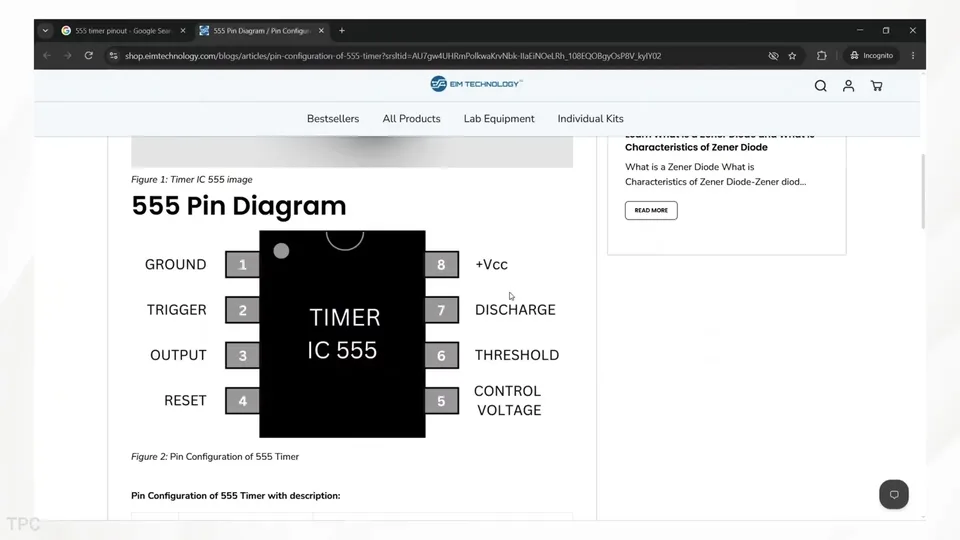This screenshot has width=960, height=540.
Task: Switch to the Google Search tab
Action: click(x=123, y=31)
